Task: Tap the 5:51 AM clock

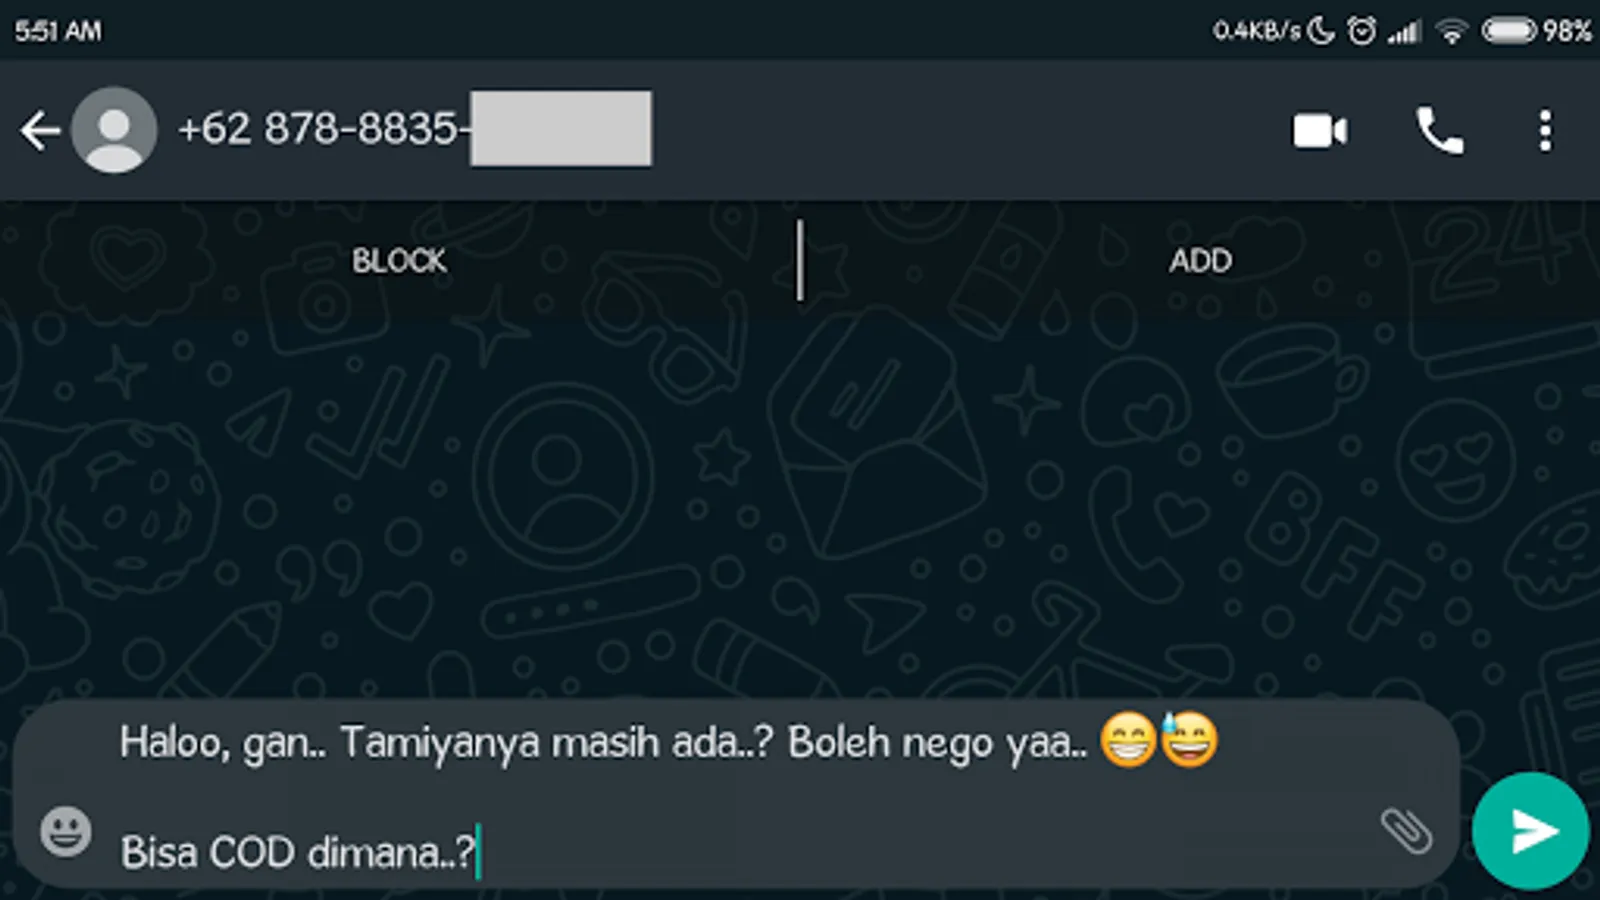Action: tap(58, 31)
